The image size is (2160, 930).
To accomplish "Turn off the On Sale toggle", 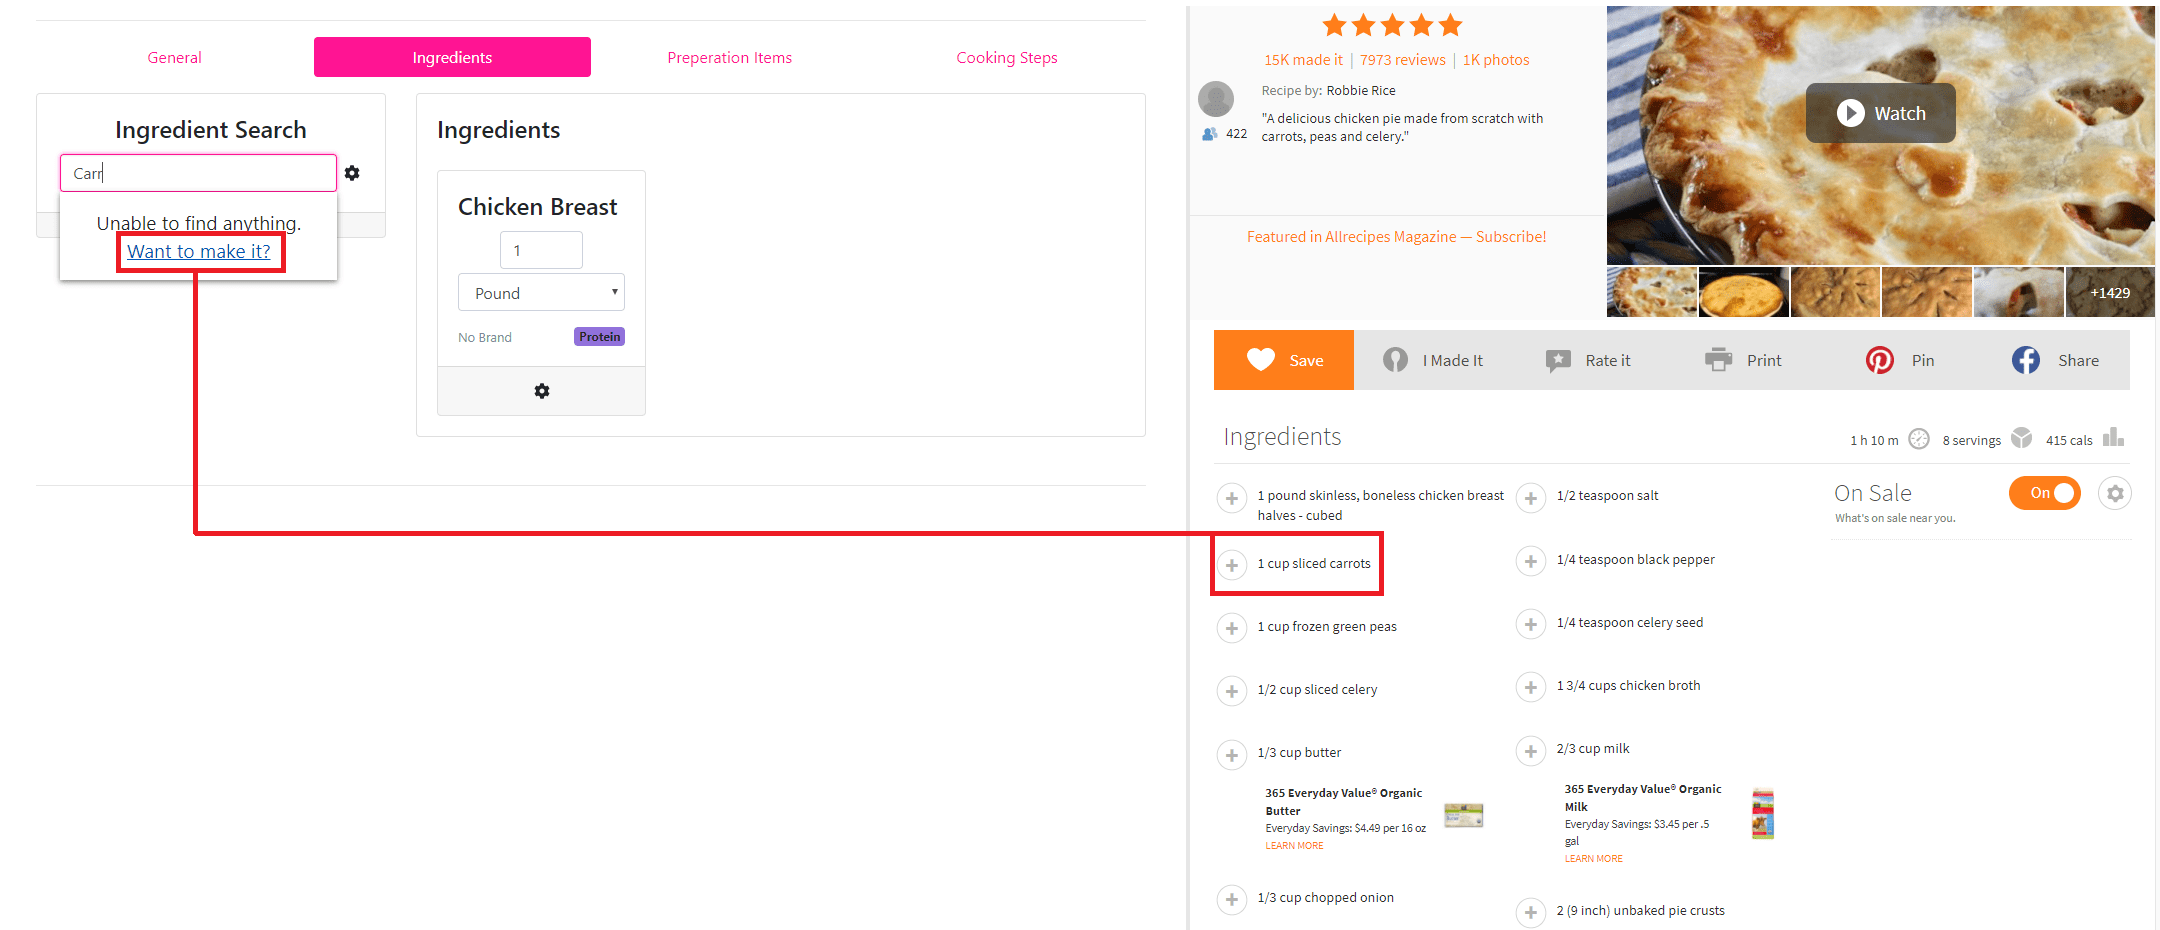I will click(x=2044, y=493).
